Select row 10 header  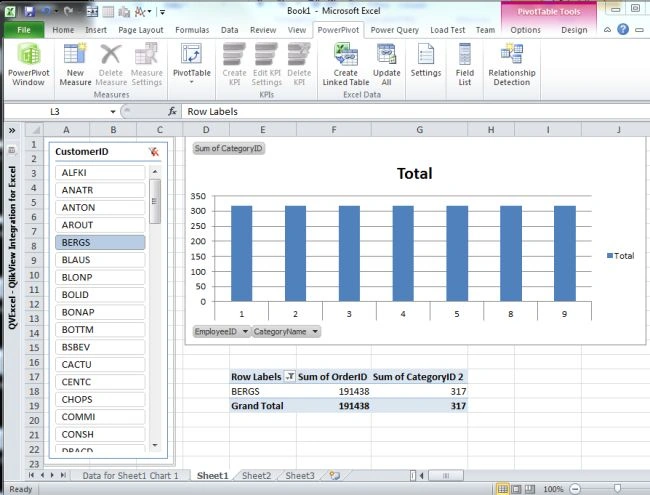[x=34, y=275]
